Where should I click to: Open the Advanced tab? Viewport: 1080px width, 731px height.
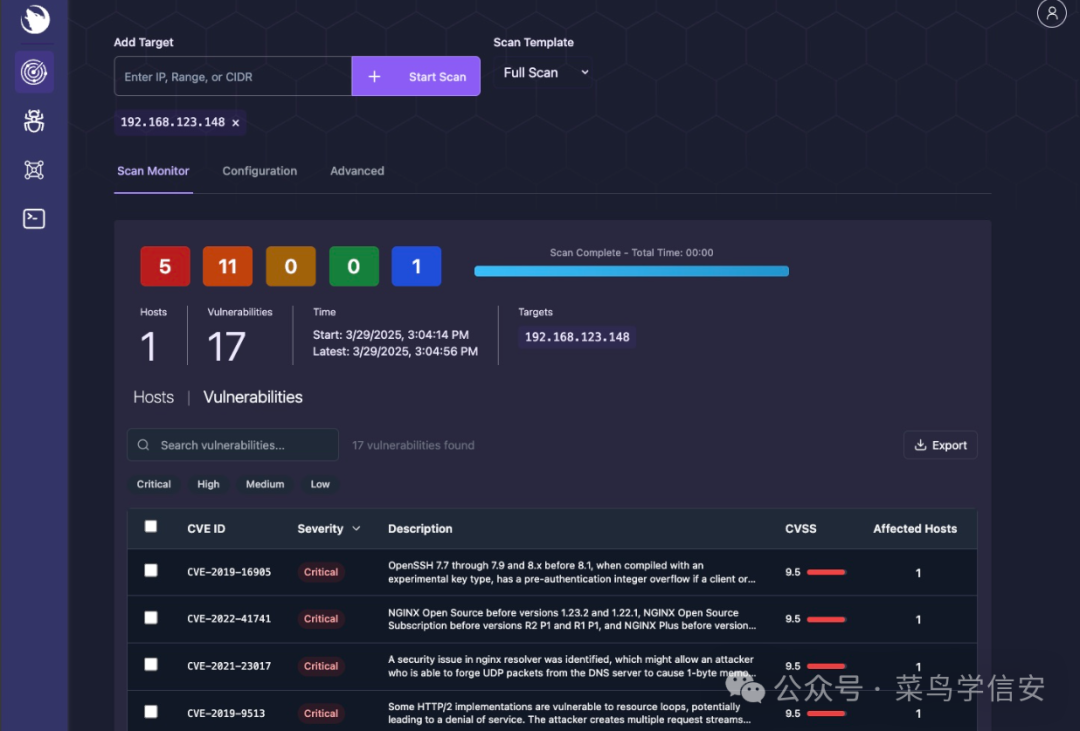click(357, 171)
